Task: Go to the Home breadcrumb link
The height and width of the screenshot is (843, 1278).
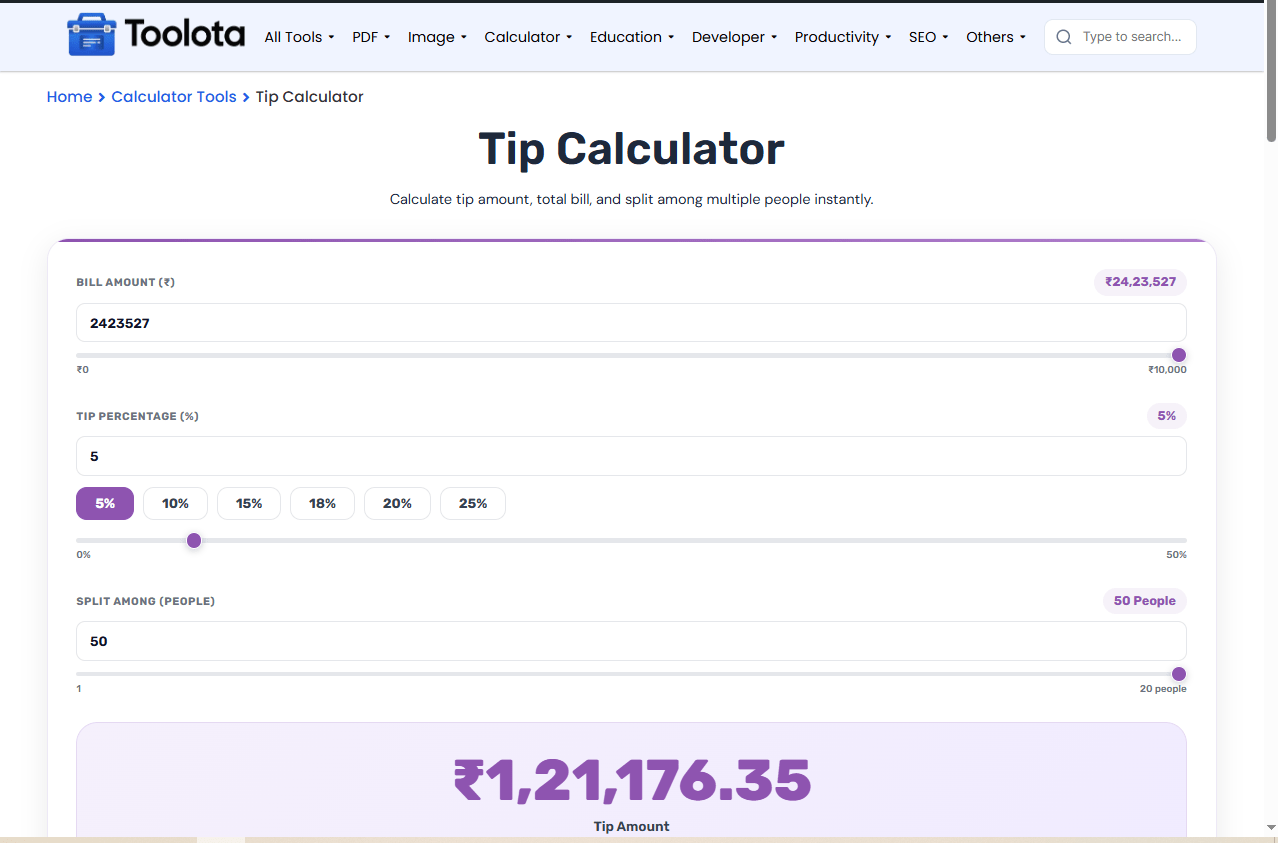Action: (x=69, y=97)
